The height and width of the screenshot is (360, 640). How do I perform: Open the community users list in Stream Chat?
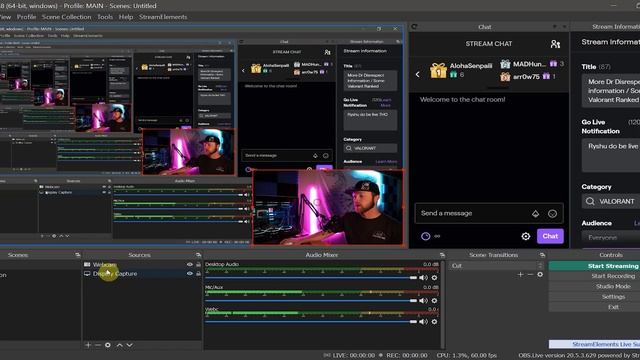pos(555,44)
